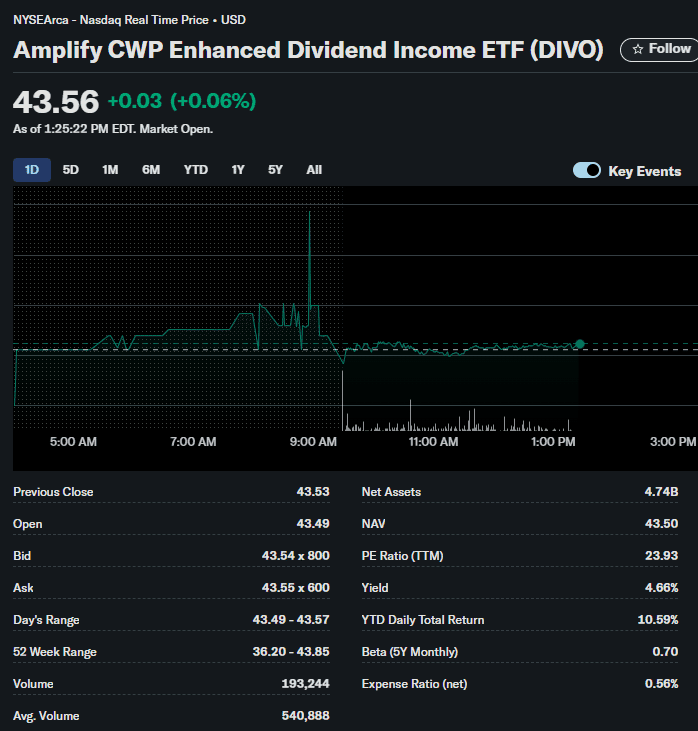
Task: Switch to the 5D chart range
Action: tap(71, 170)
